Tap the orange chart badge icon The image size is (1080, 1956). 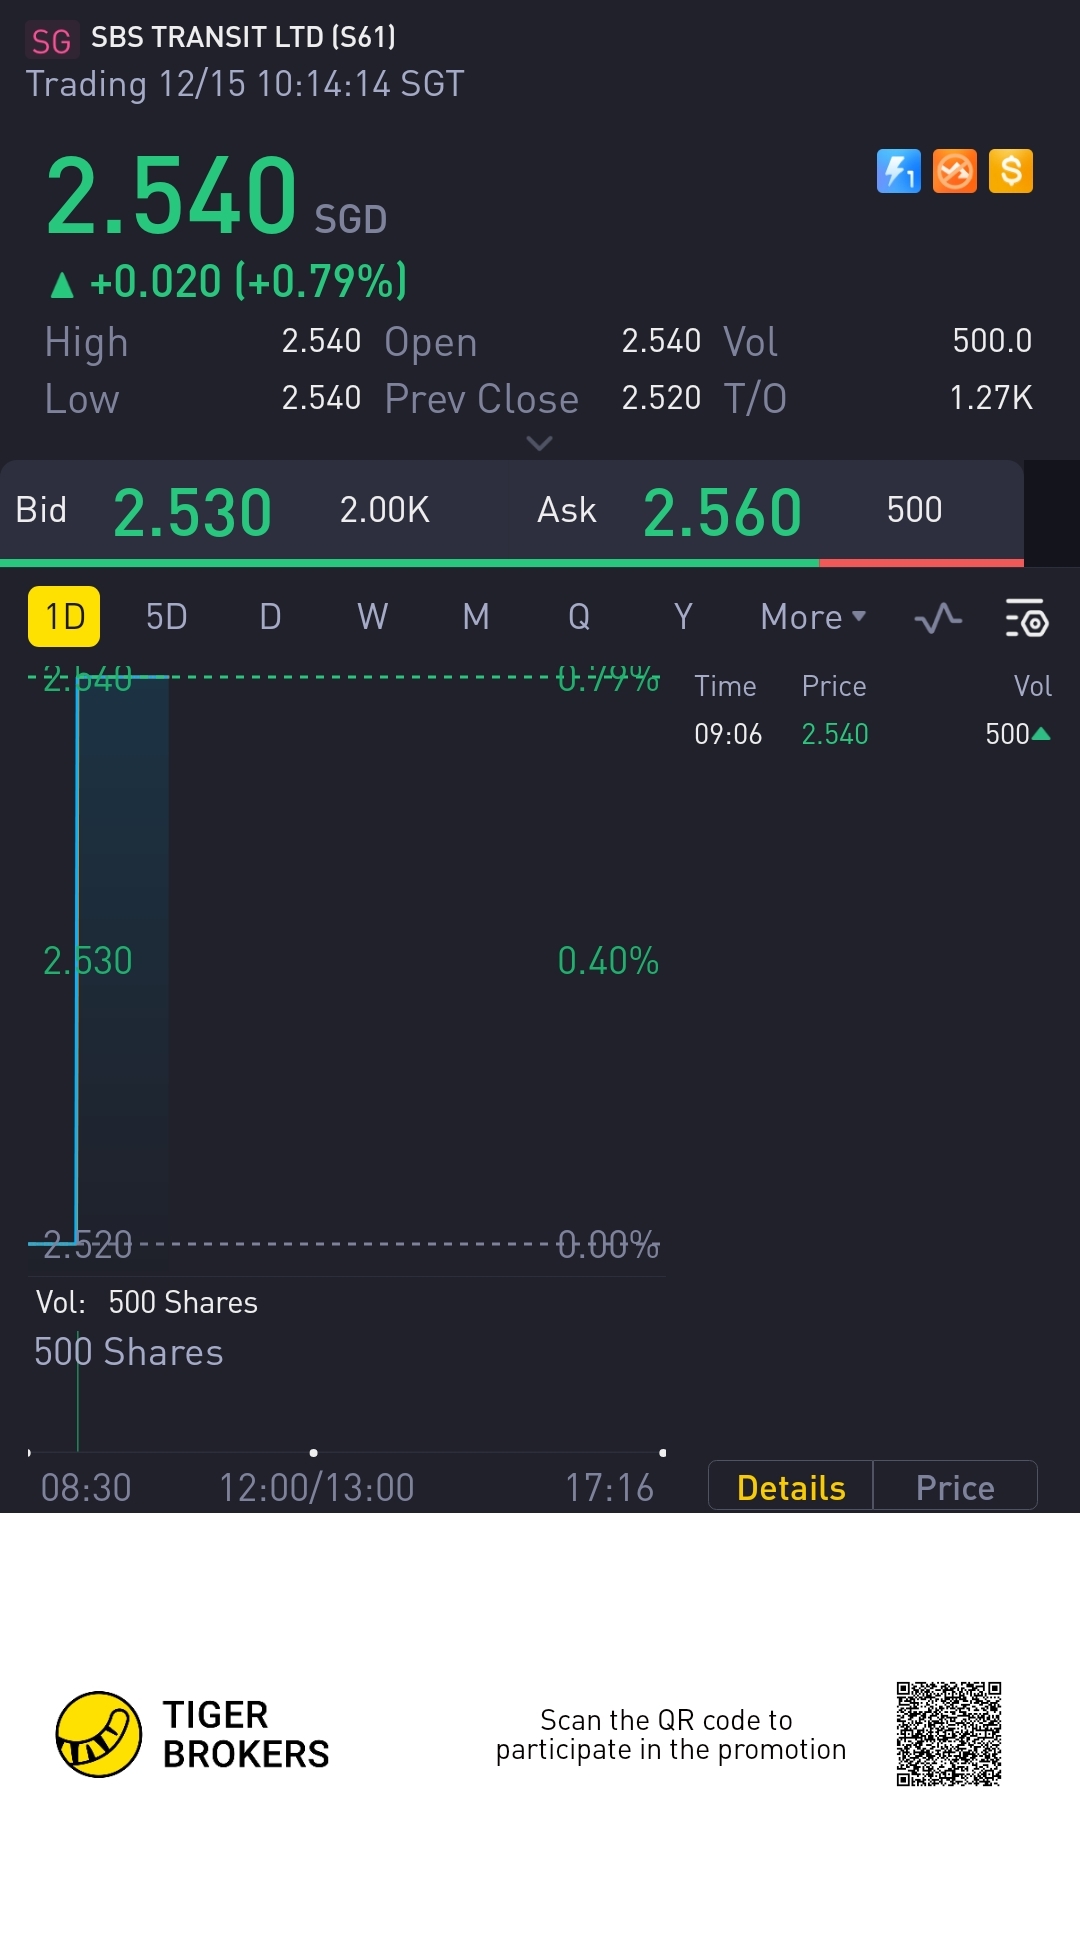(954, 171)
